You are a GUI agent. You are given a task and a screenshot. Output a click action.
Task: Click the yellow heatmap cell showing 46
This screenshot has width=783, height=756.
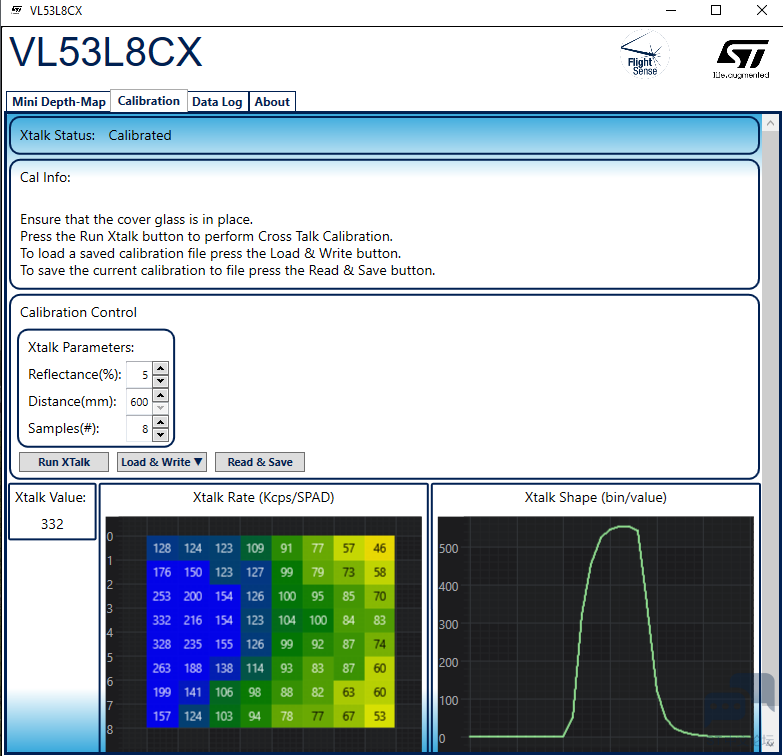pos(379,548)
